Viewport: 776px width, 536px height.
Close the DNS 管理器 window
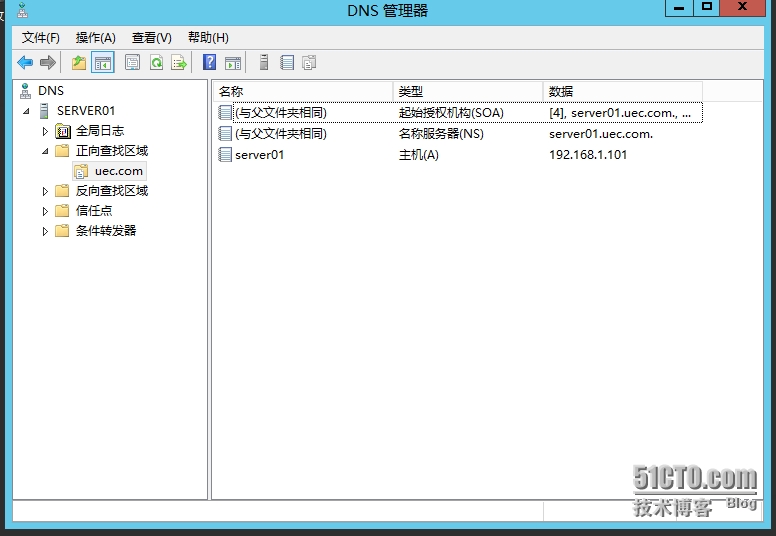742,7
